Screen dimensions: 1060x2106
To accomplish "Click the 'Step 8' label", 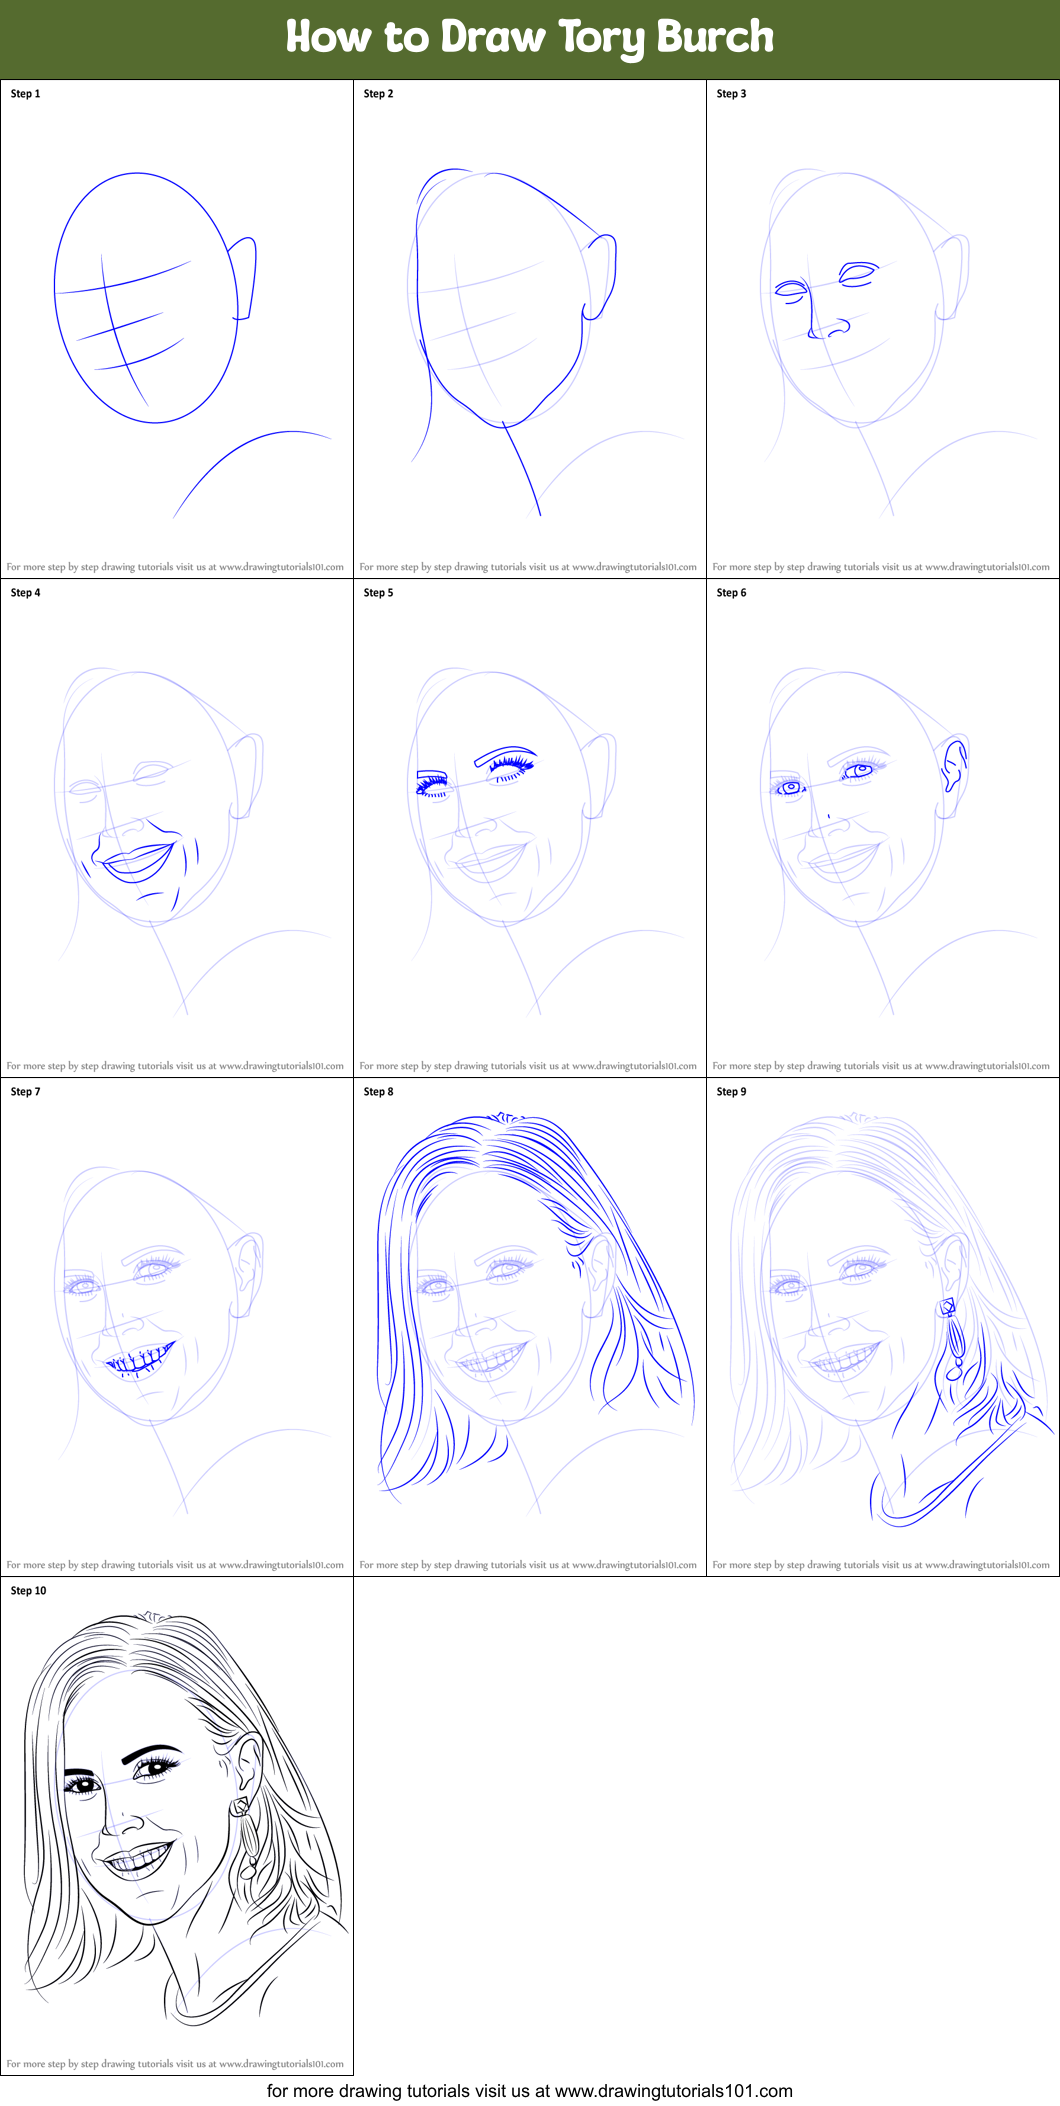I will pos(378,1092).
